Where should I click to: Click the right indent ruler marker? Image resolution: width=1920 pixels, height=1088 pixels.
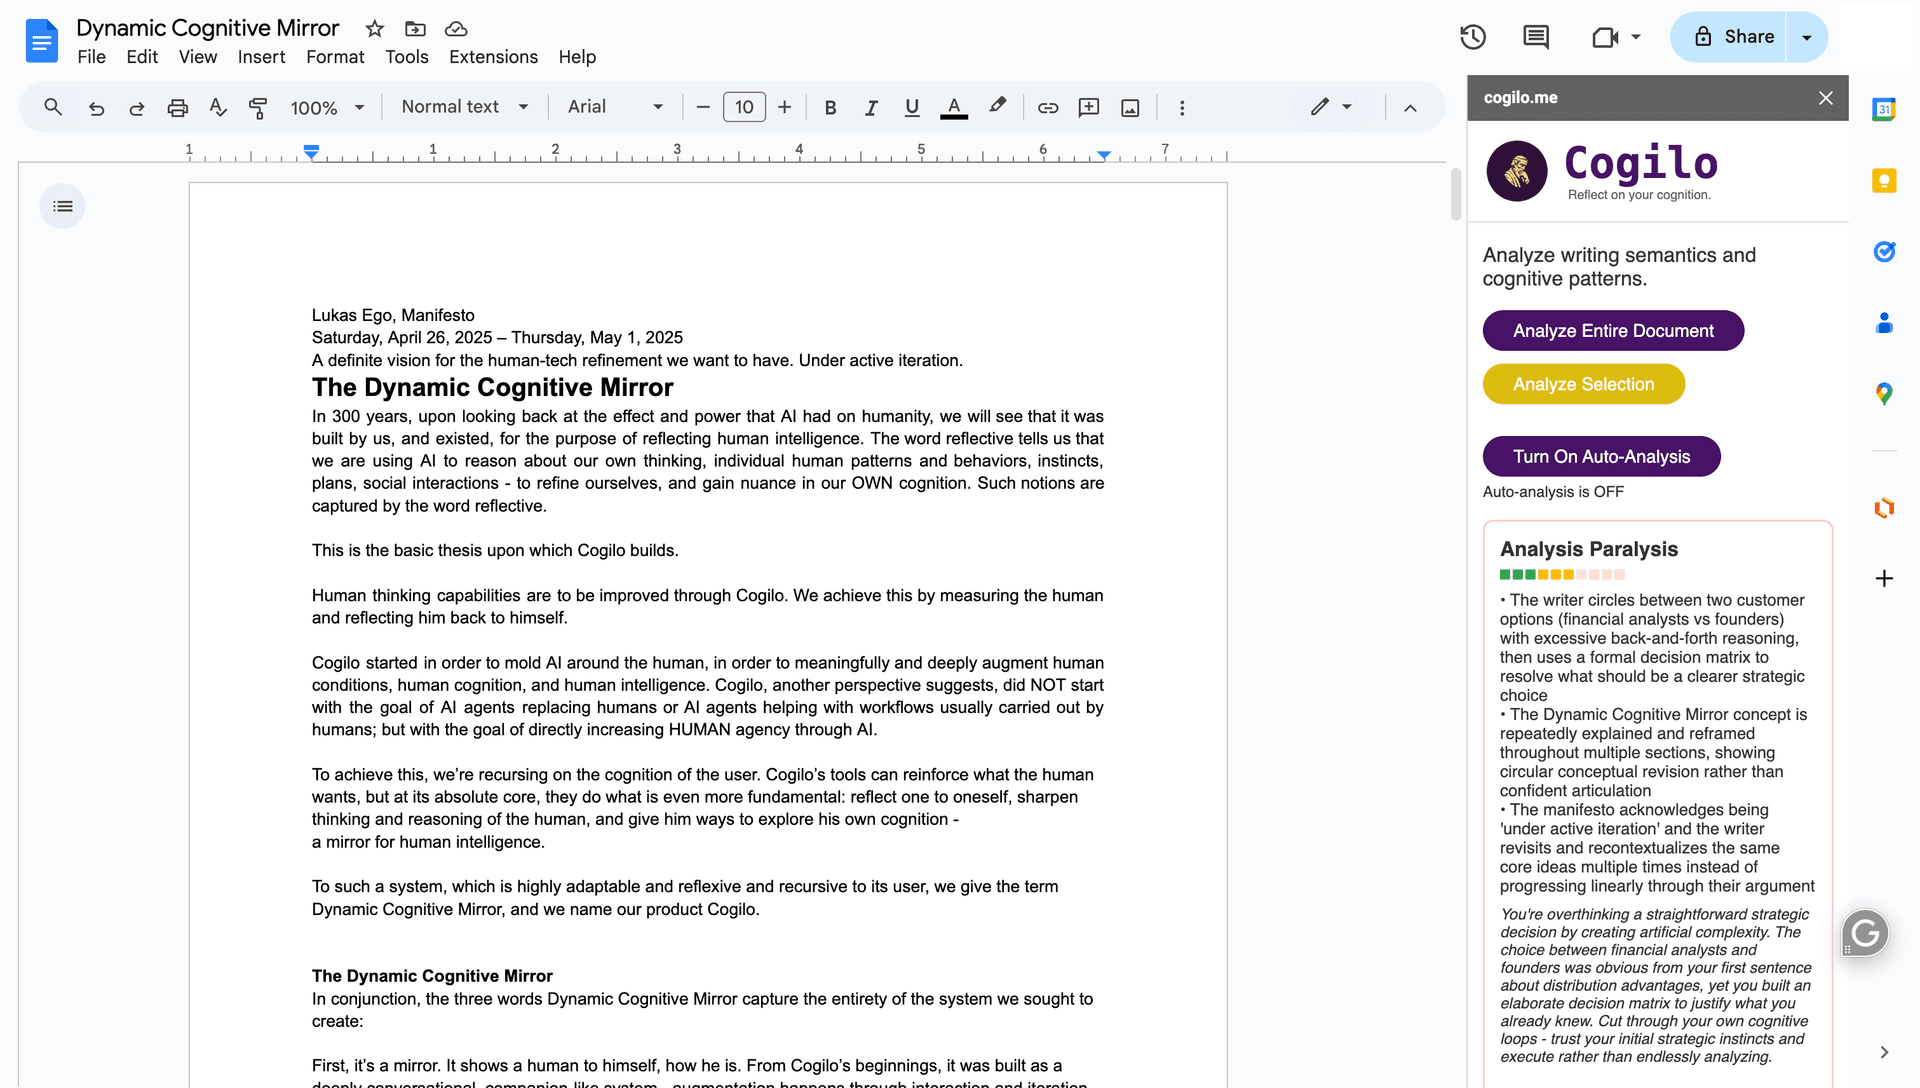1103,155
